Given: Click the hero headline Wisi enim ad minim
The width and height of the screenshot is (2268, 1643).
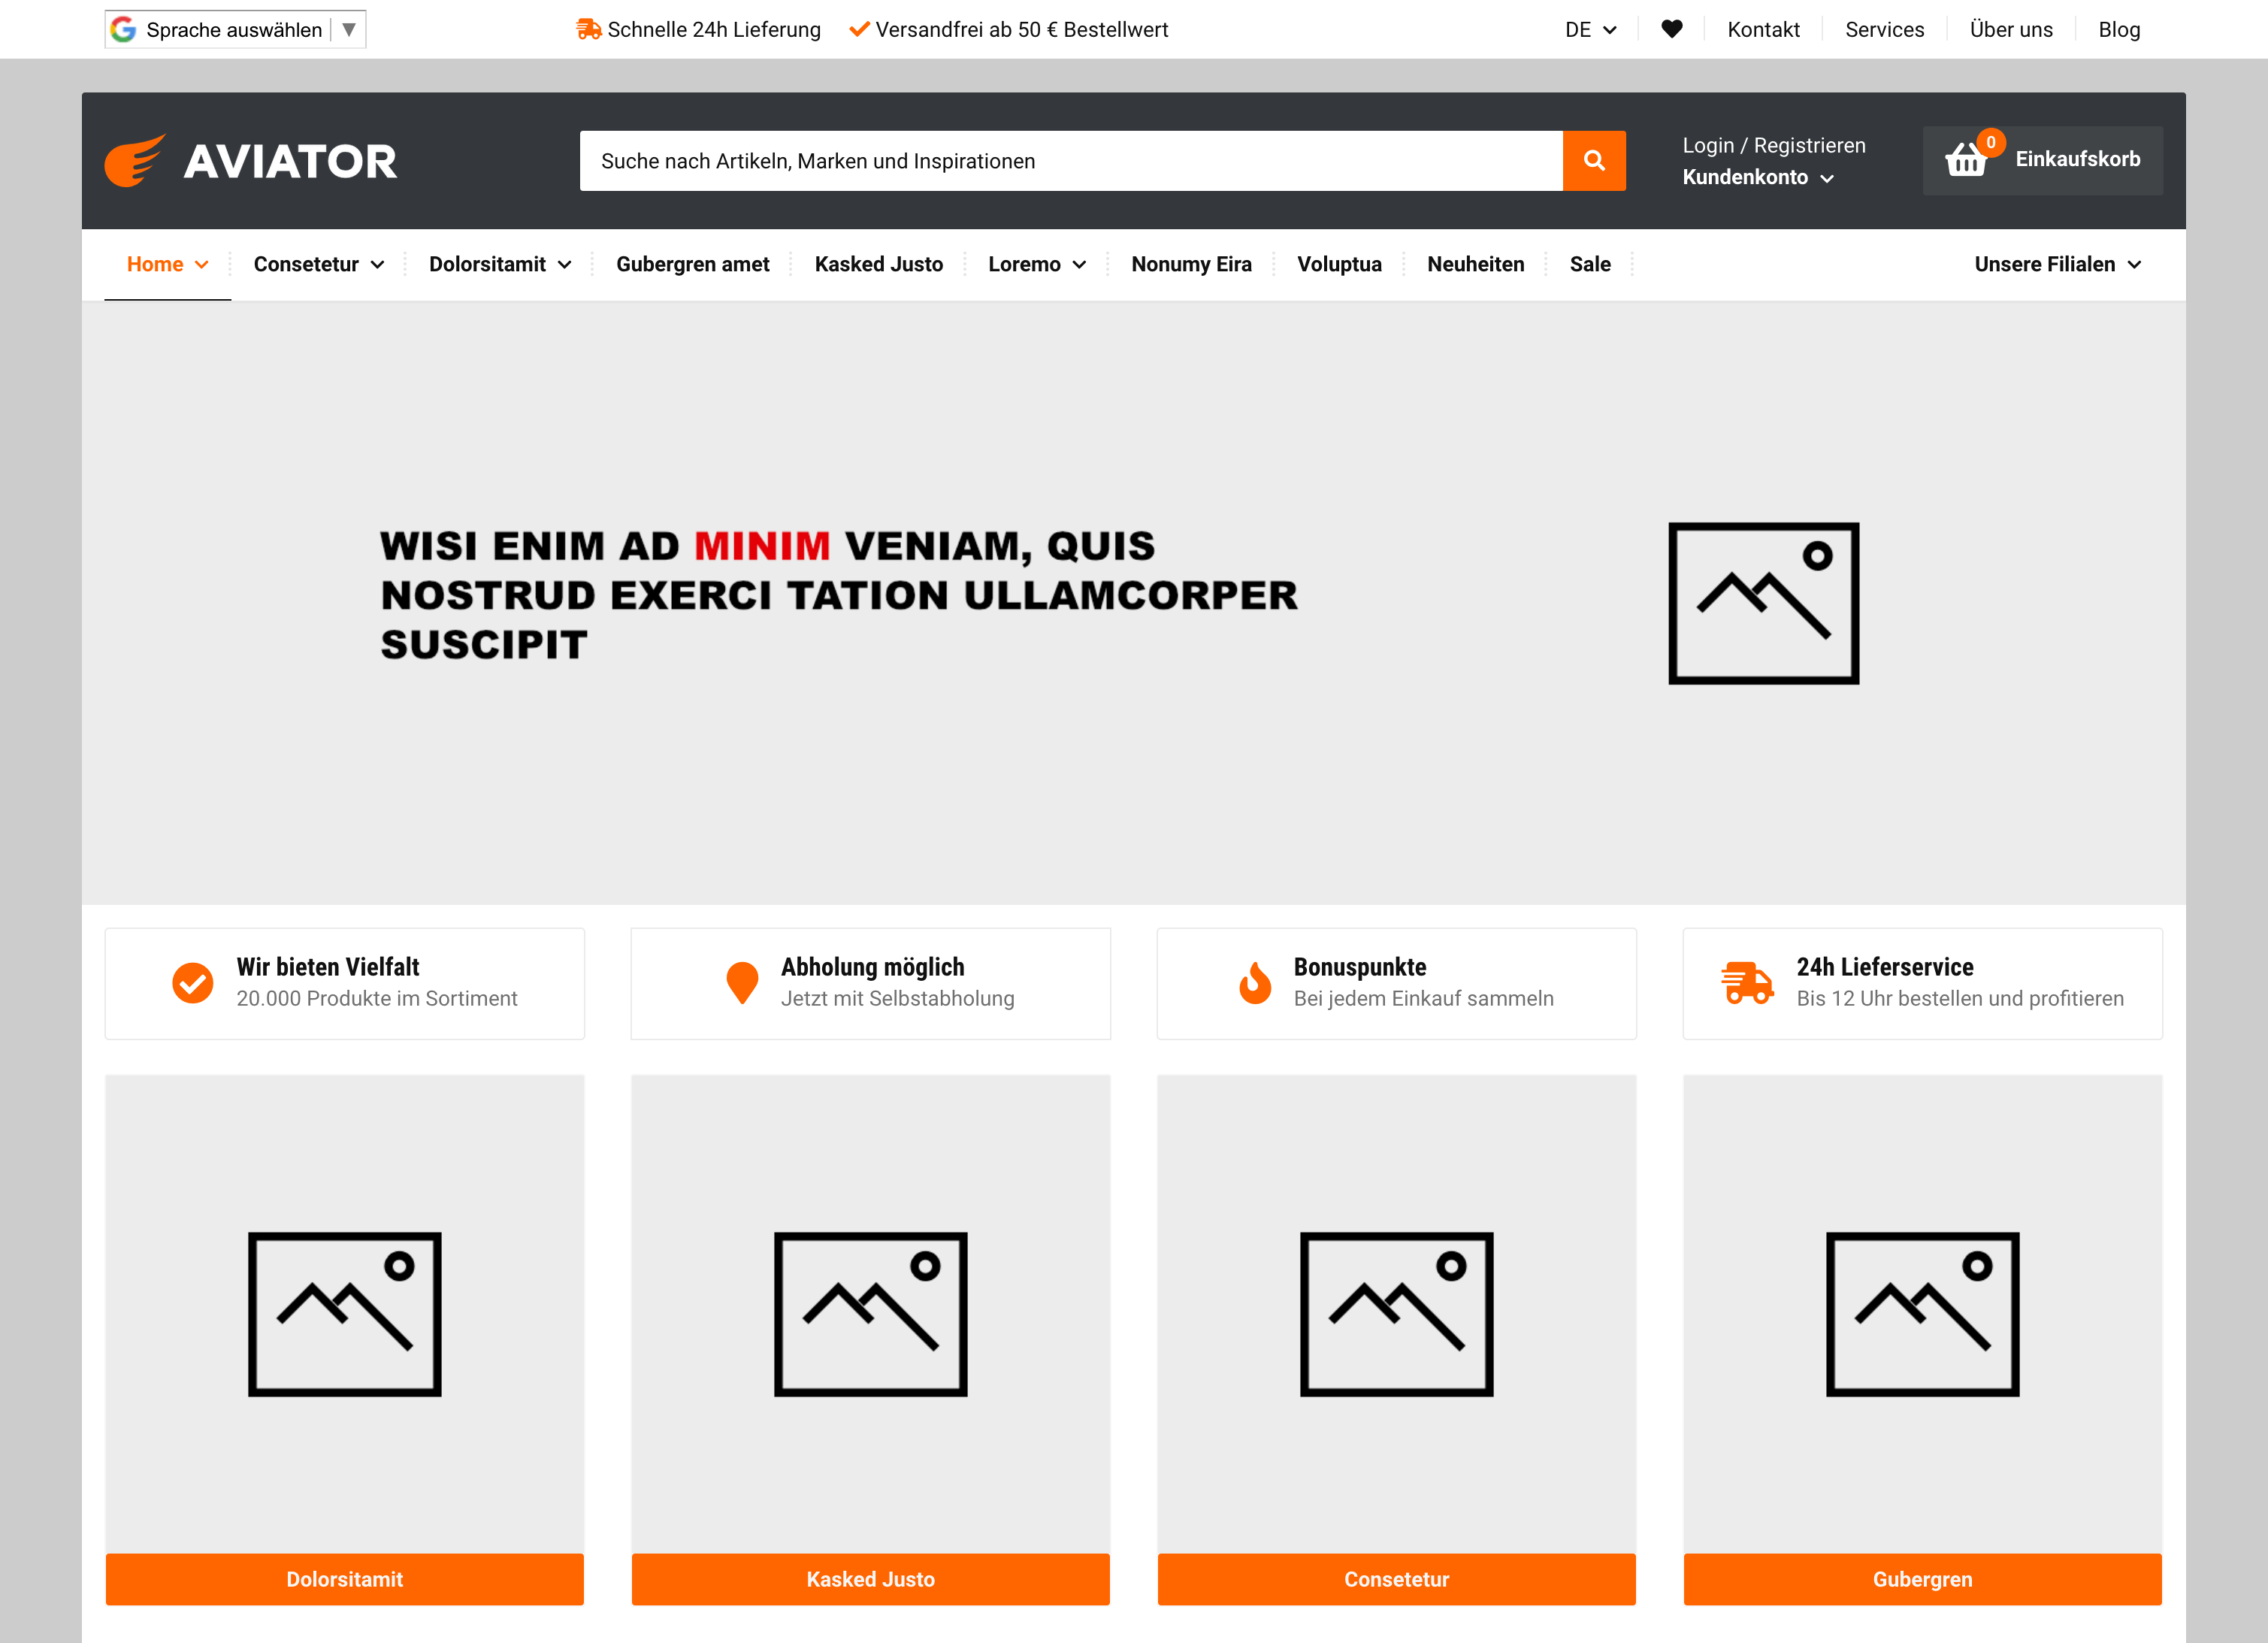Looking at the screenshot, I should click(x=839, y=595).
